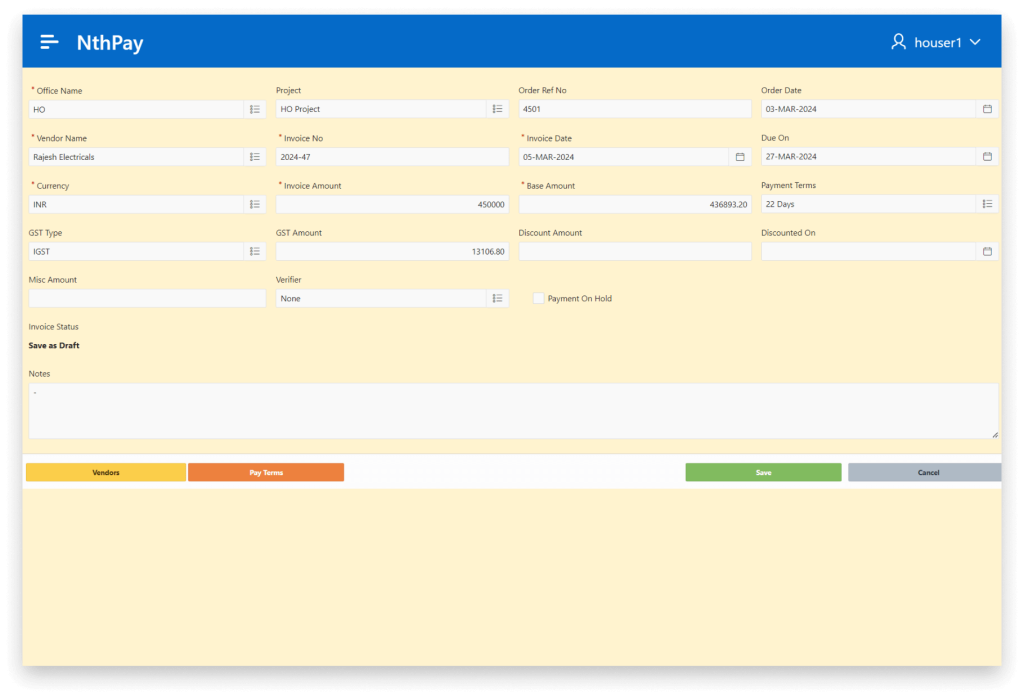Expand the houser1 account dropdown arrow
The width and height of the screenshot is (1024, 697).
click(975, 42)
